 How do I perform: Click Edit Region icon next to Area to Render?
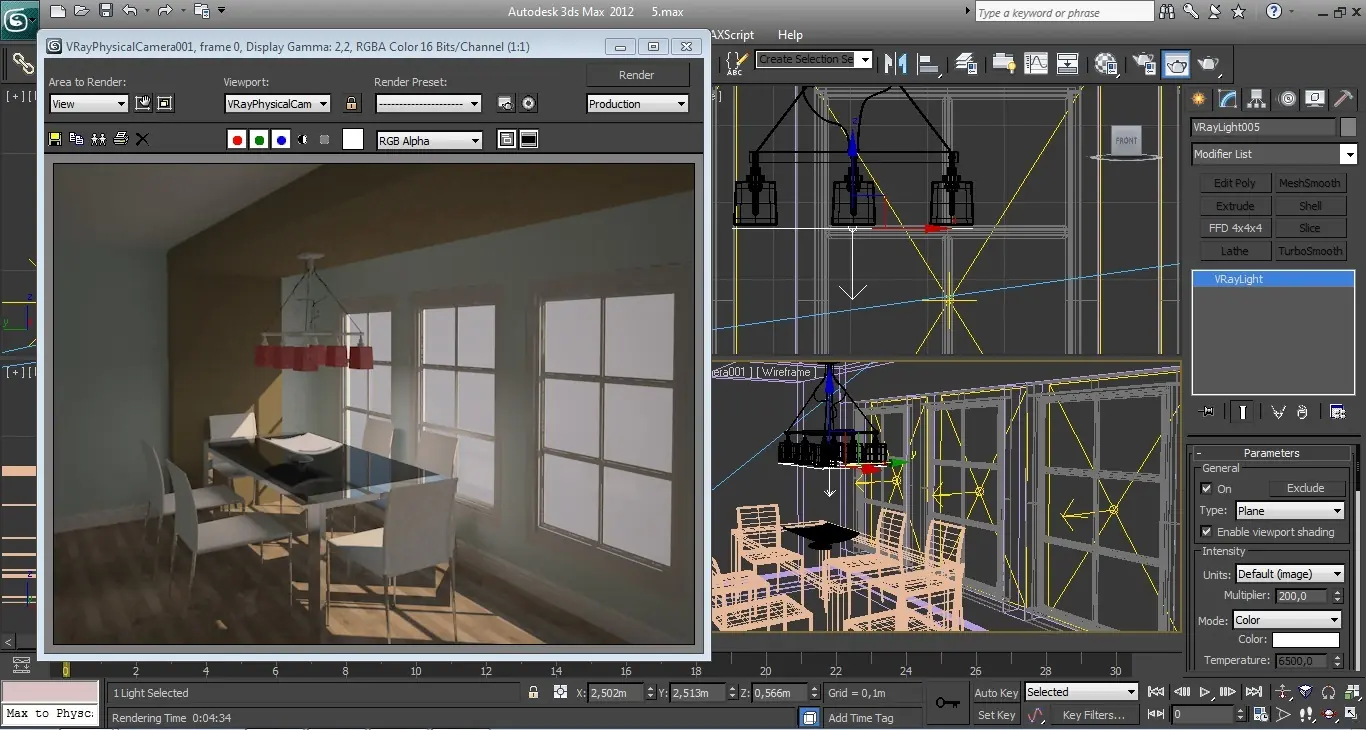tap(143, 103)
